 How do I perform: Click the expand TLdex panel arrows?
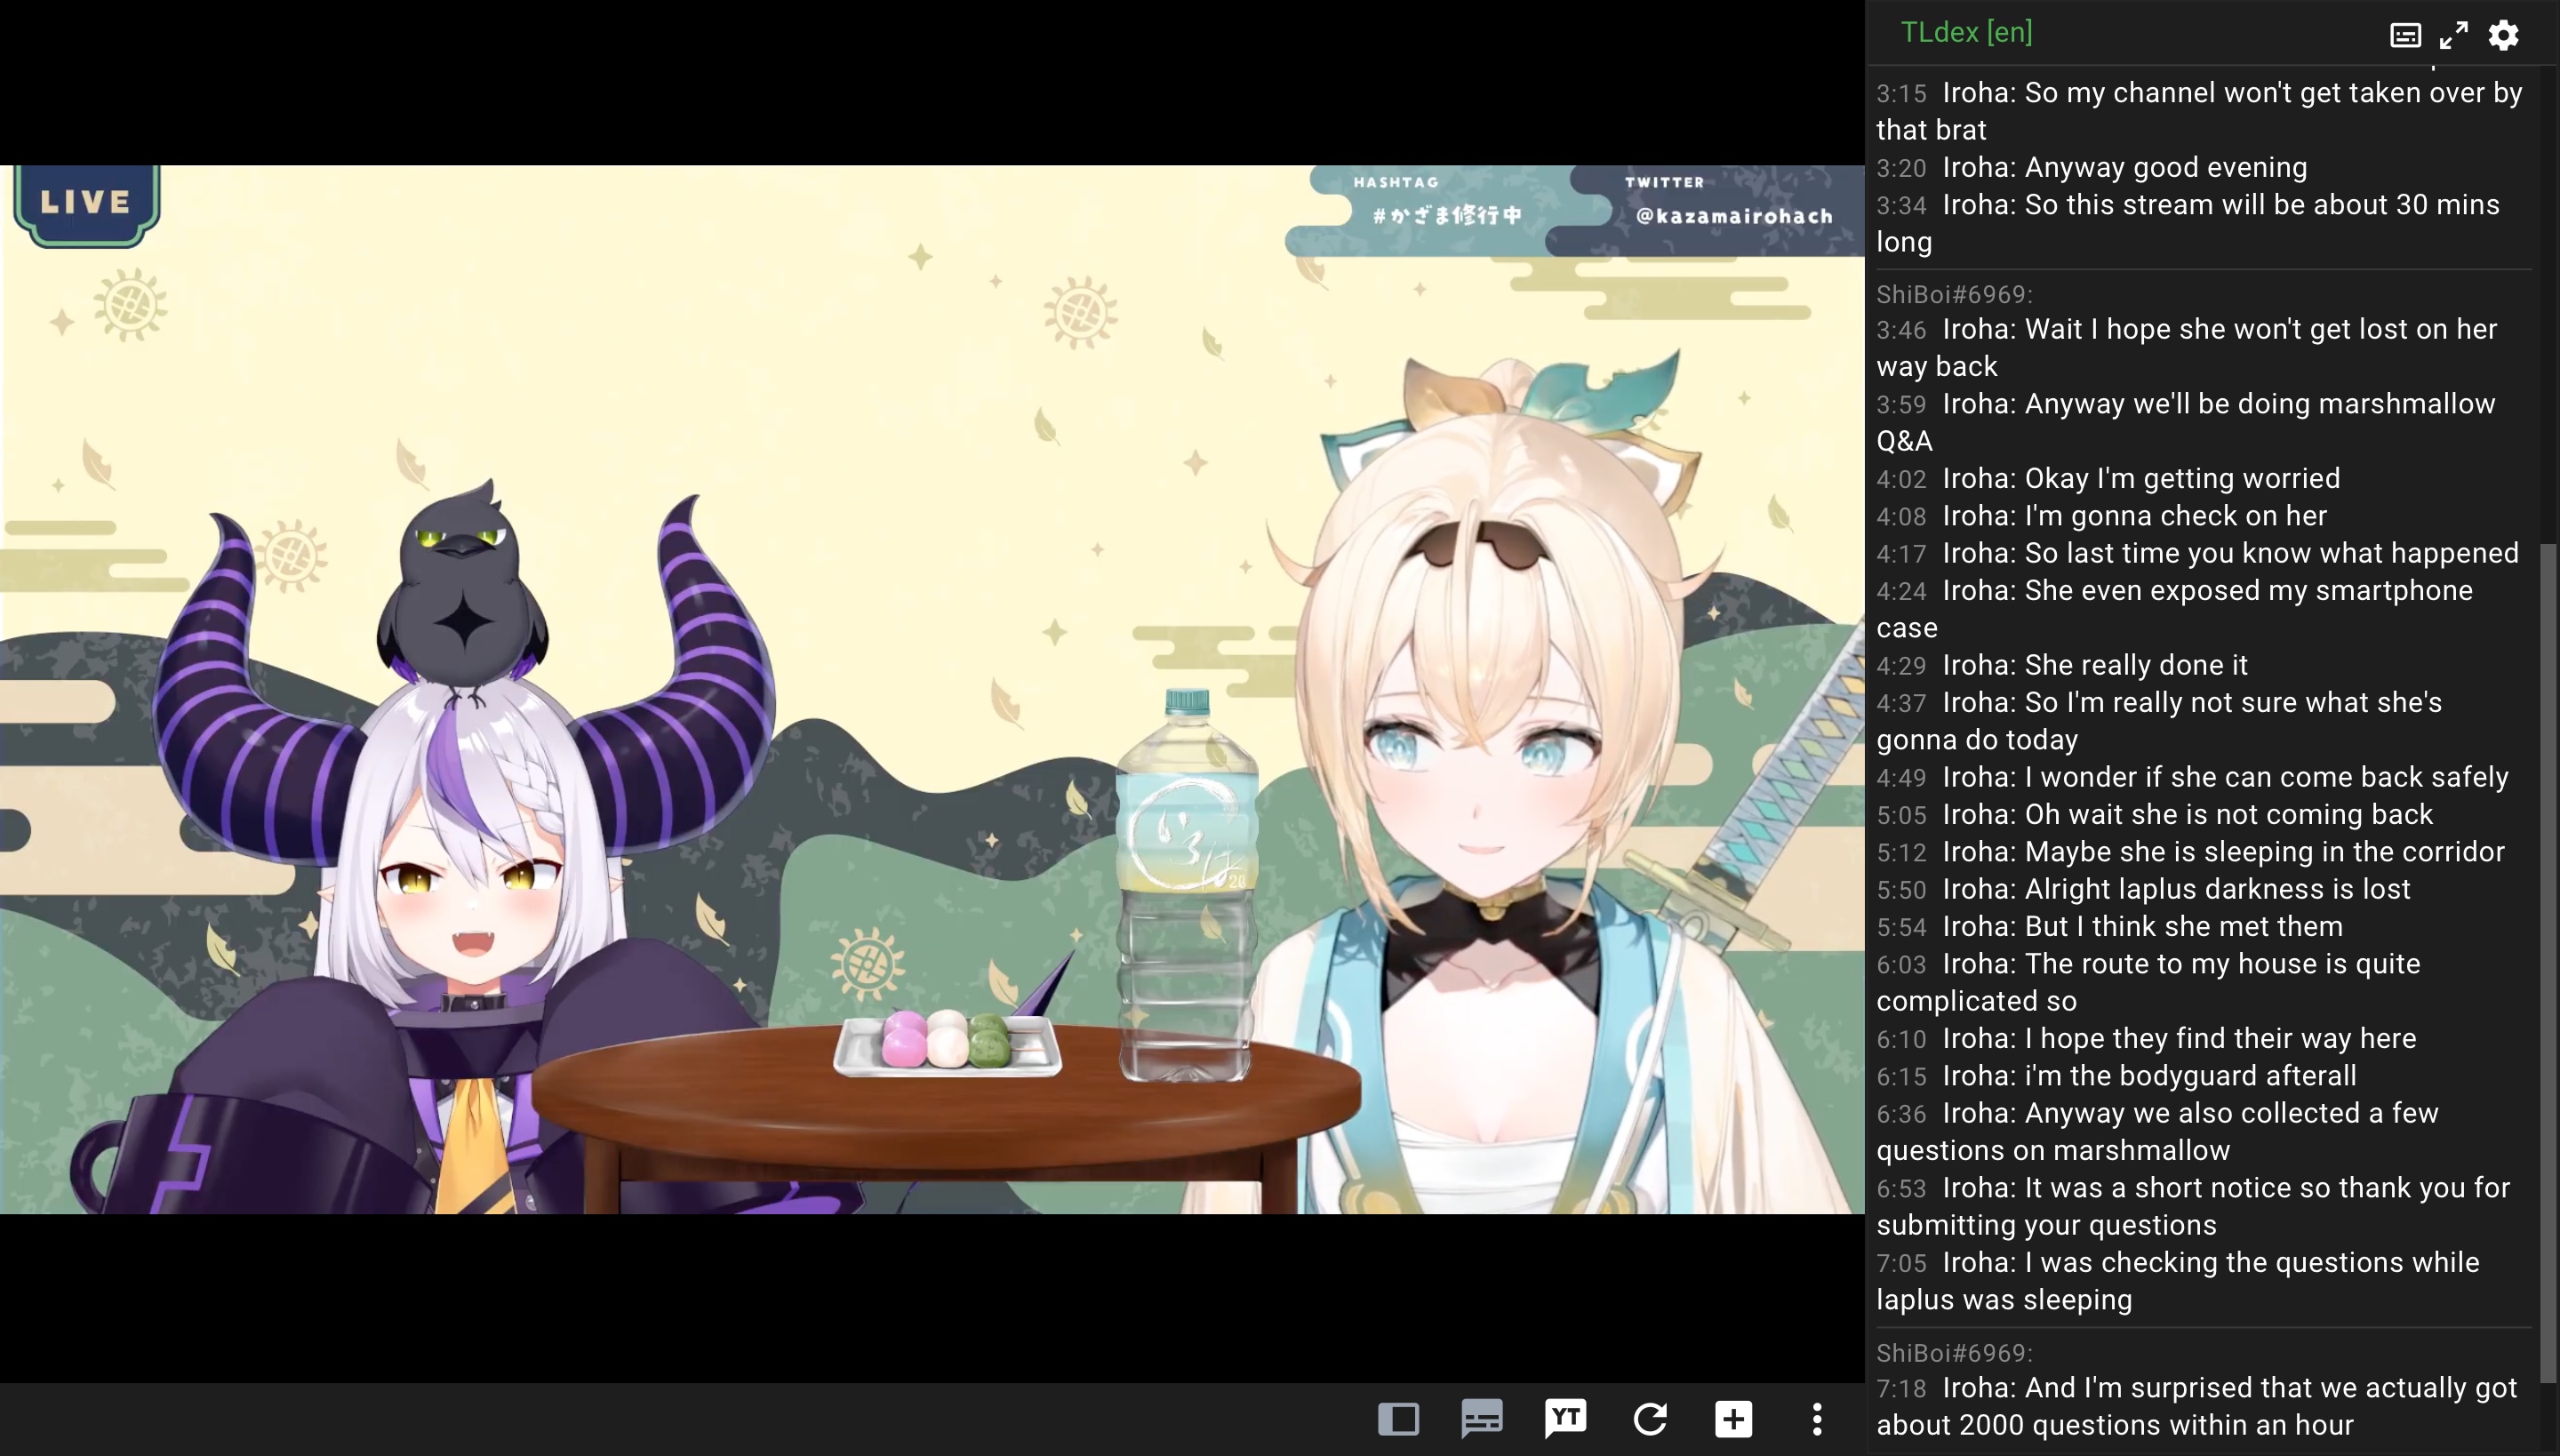click(2453, 35)
